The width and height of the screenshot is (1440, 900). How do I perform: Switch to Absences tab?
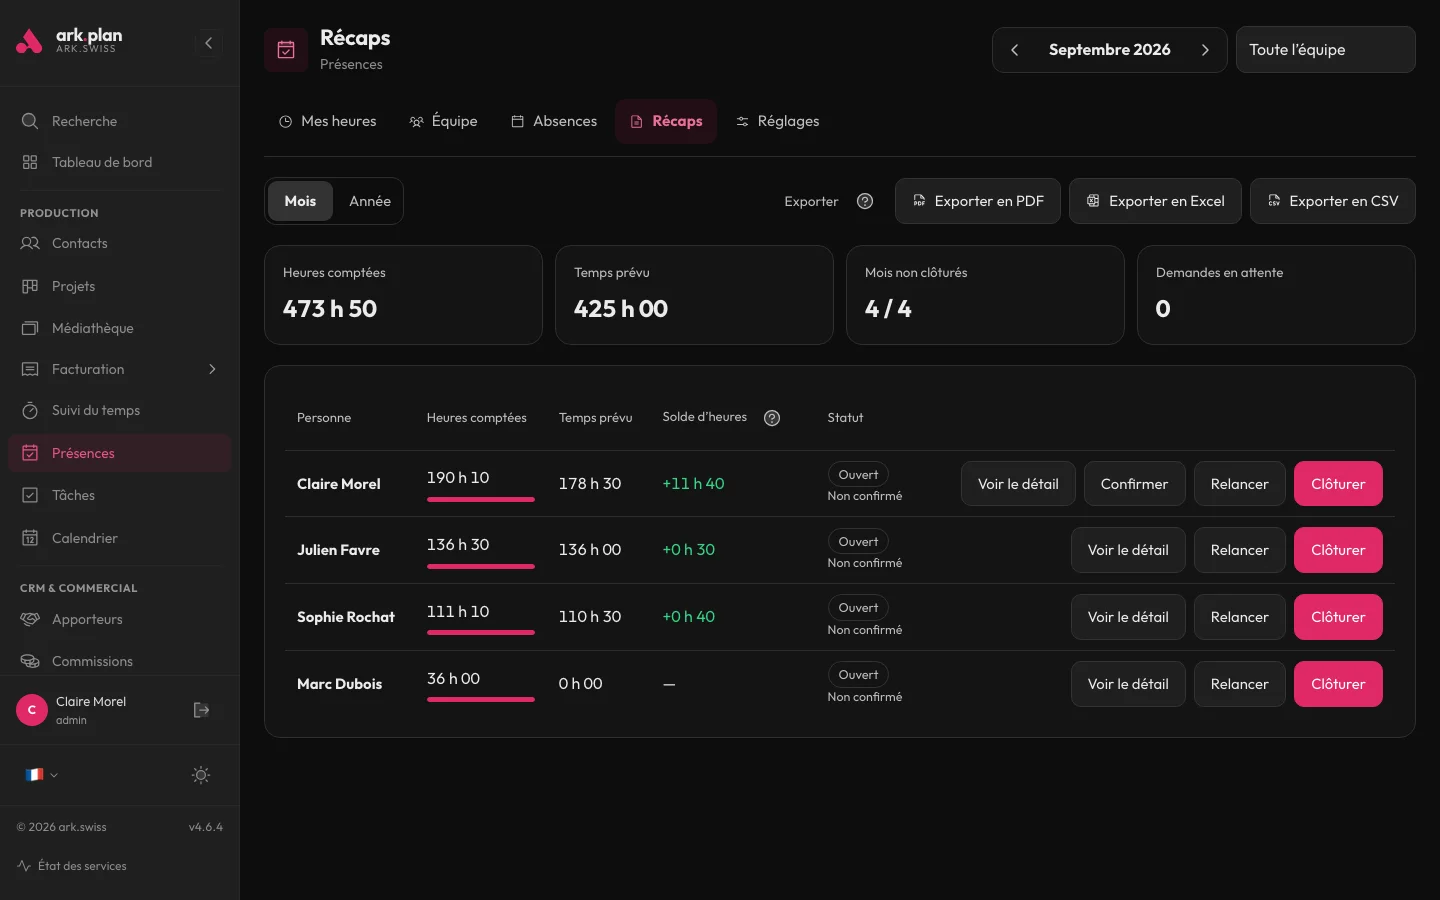(554, 121)
